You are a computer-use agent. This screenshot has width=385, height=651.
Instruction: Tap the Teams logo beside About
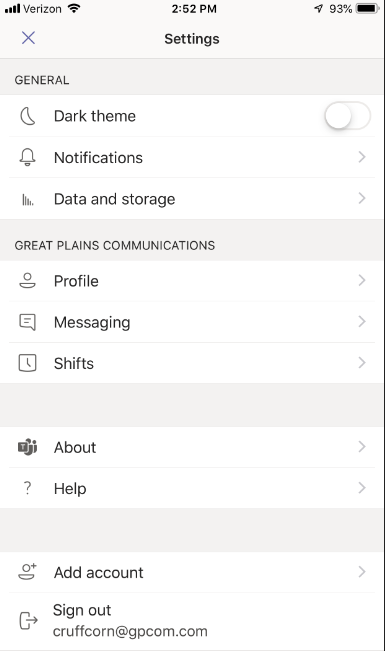(27, 447)
